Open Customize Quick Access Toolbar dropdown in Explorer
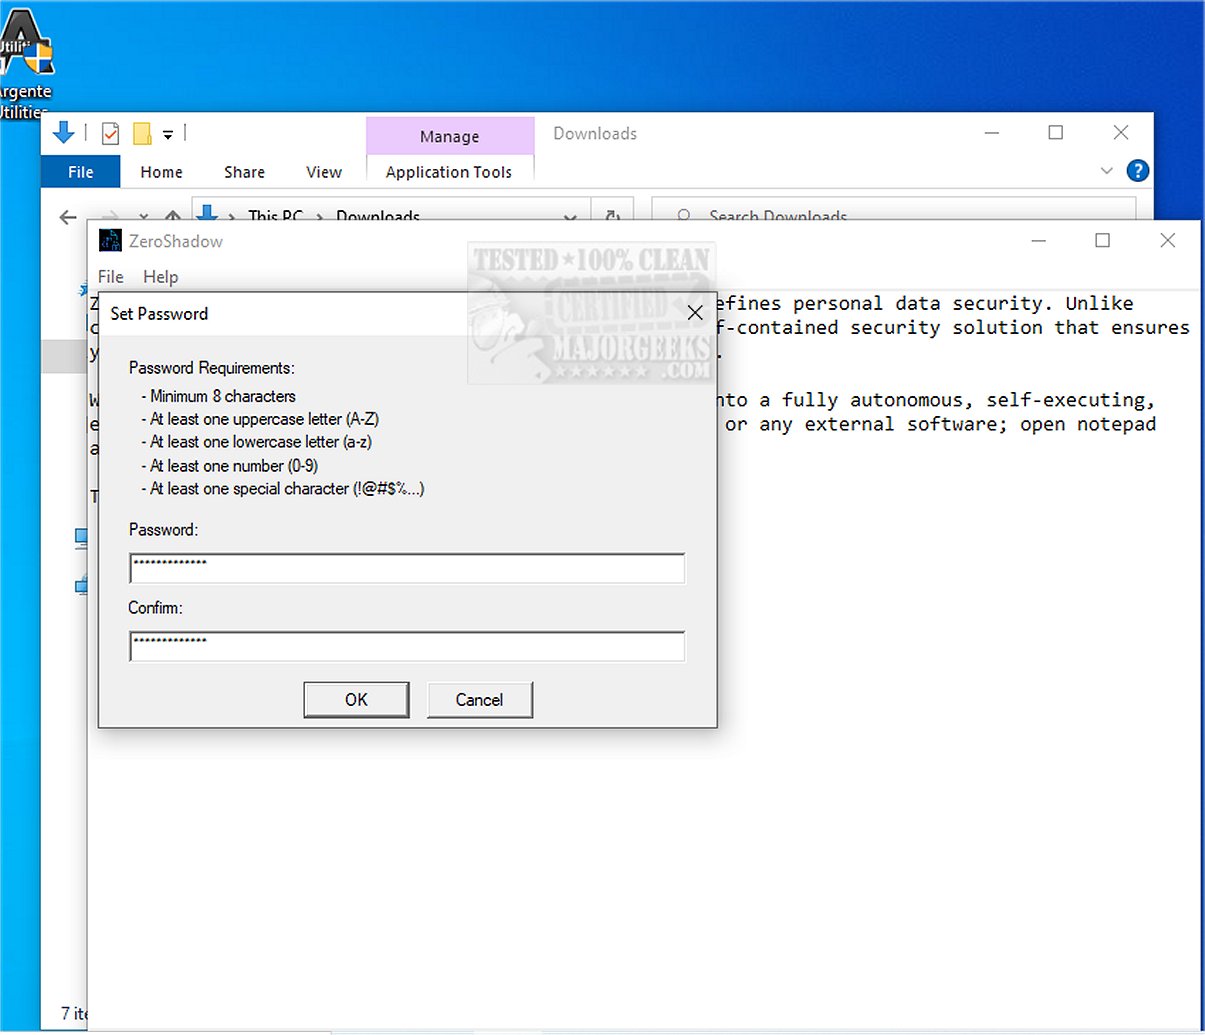This screenshot has width=1205, height=1035. (x=167, y=134)
